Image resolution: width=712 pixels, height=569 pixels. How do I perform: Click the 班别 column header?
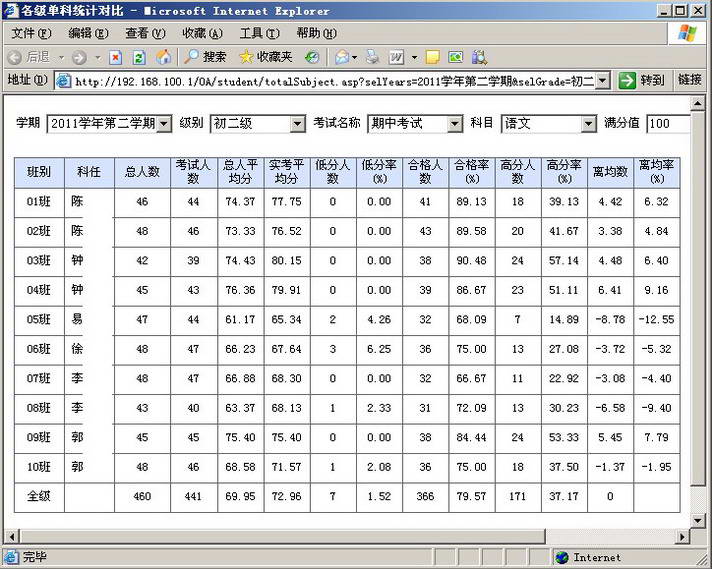[x=39, y=173]
